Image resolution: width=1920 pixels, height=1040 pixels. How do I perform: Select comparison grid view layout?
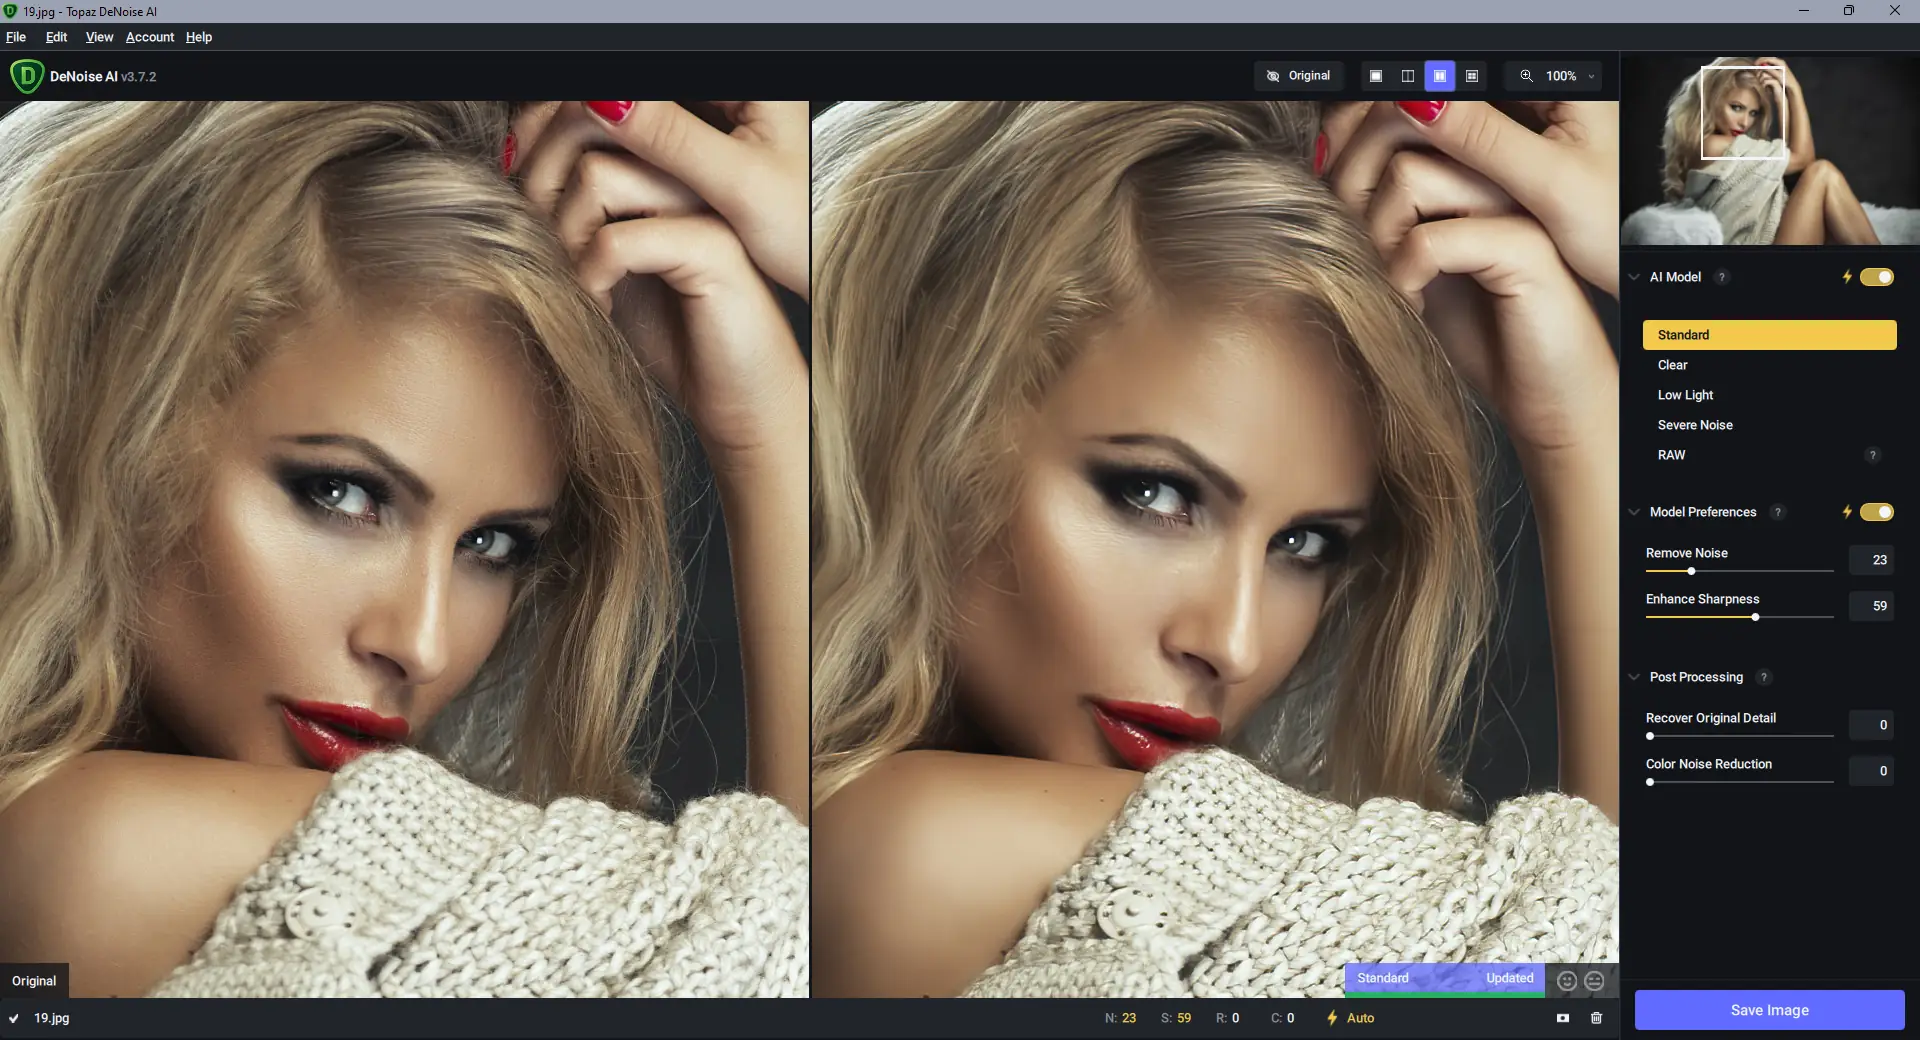[1472, 76]
